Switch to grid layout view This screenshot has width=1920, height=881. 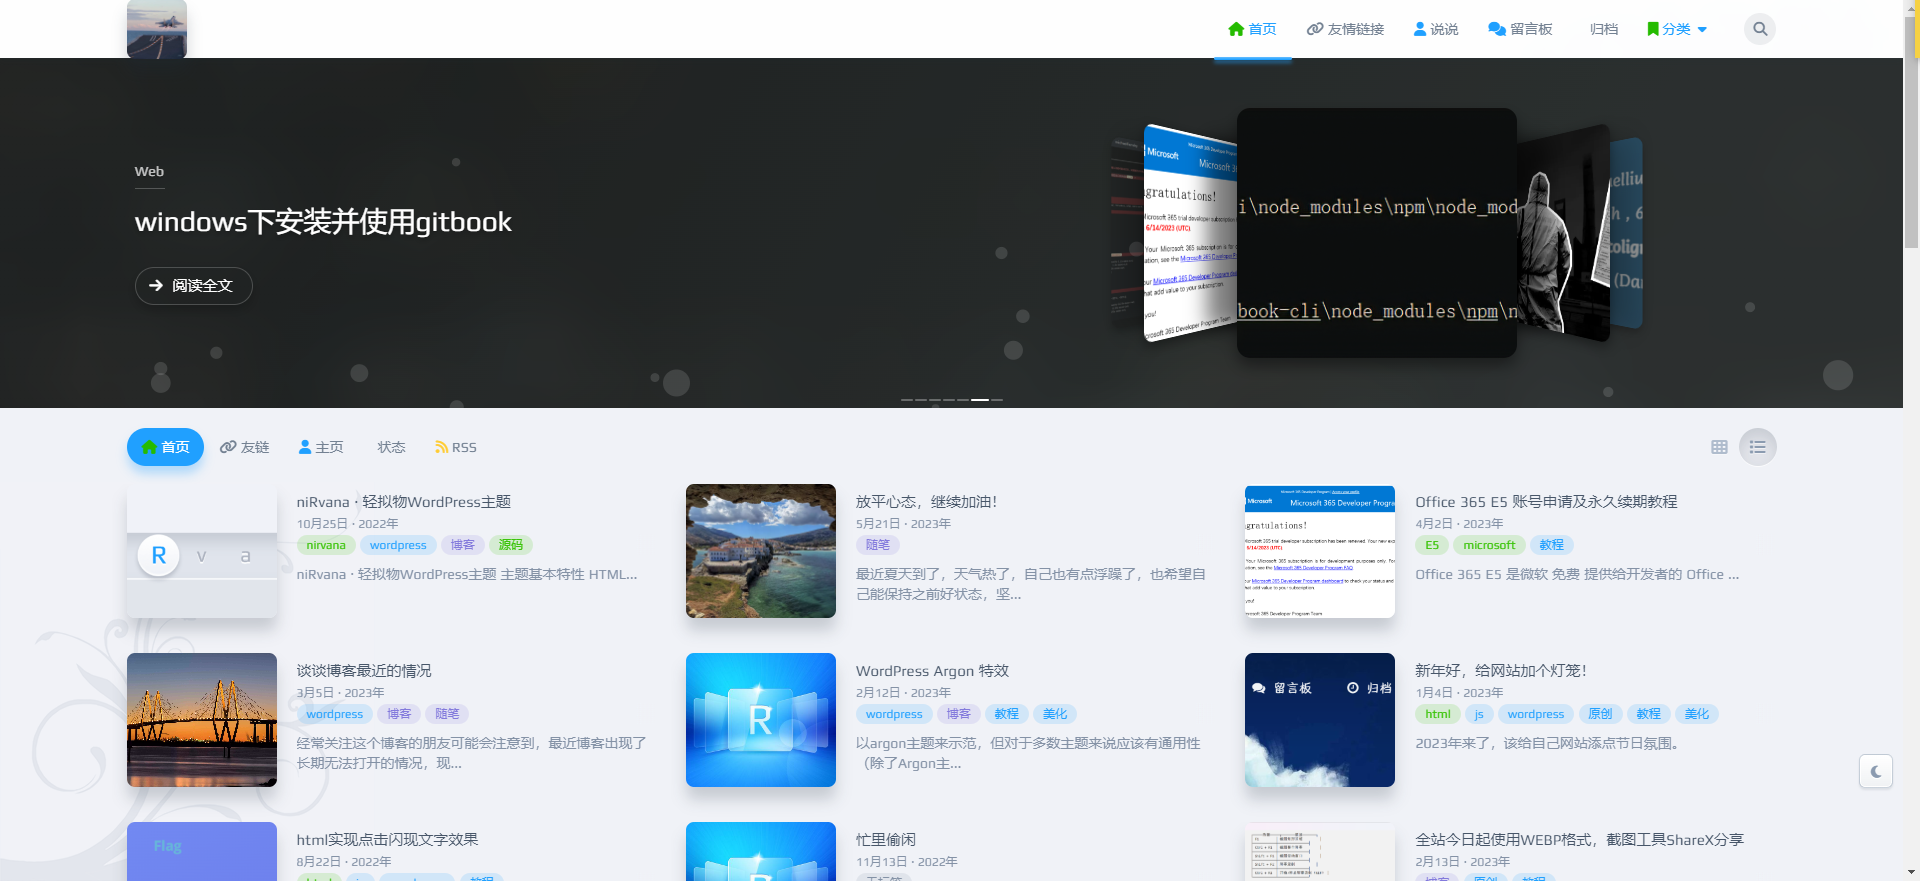point(1719,447)
